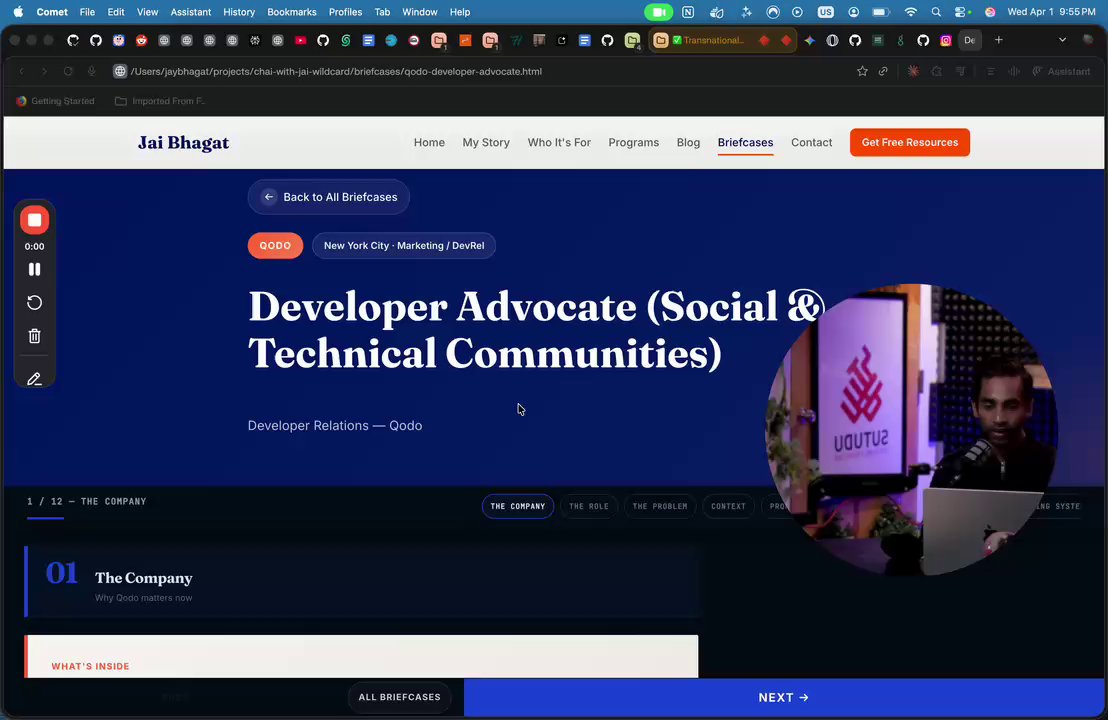
Task: Click the New York City · Marketing / DevRel tag
Action: pos(403,245)
